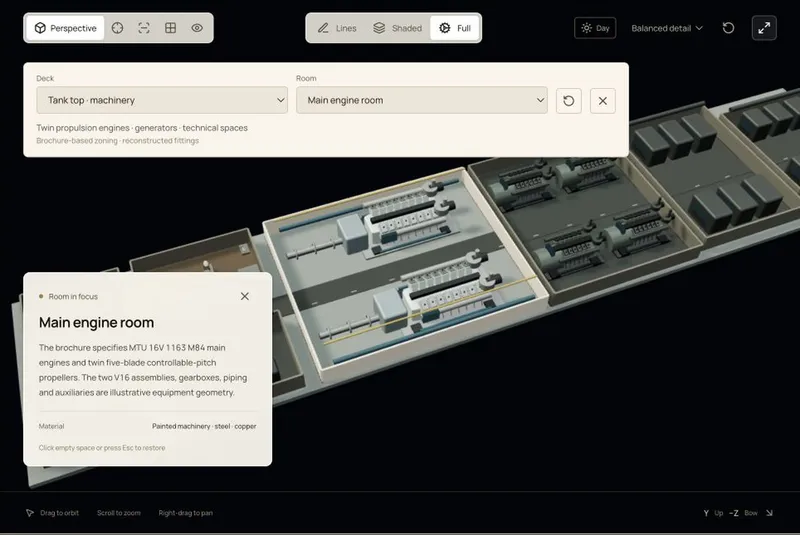800x535 pixels.
Task: Open the Deck dropdown Tank top machinery
Action: (162, 100)
